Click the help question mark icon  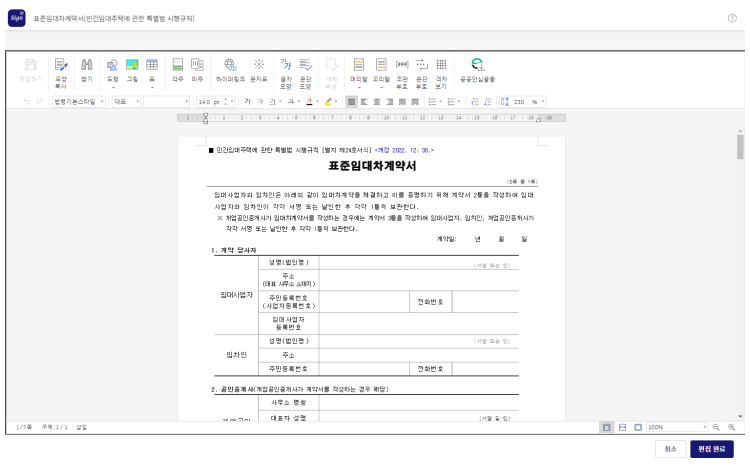[x=732, y=18]
